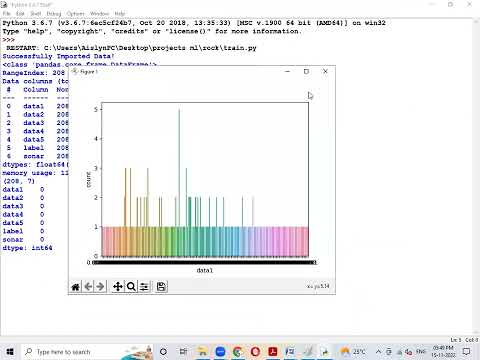480x360 pixels.
Task: Show hidden system tray icons
Action: pyautogui.click(x=378, y=352)
